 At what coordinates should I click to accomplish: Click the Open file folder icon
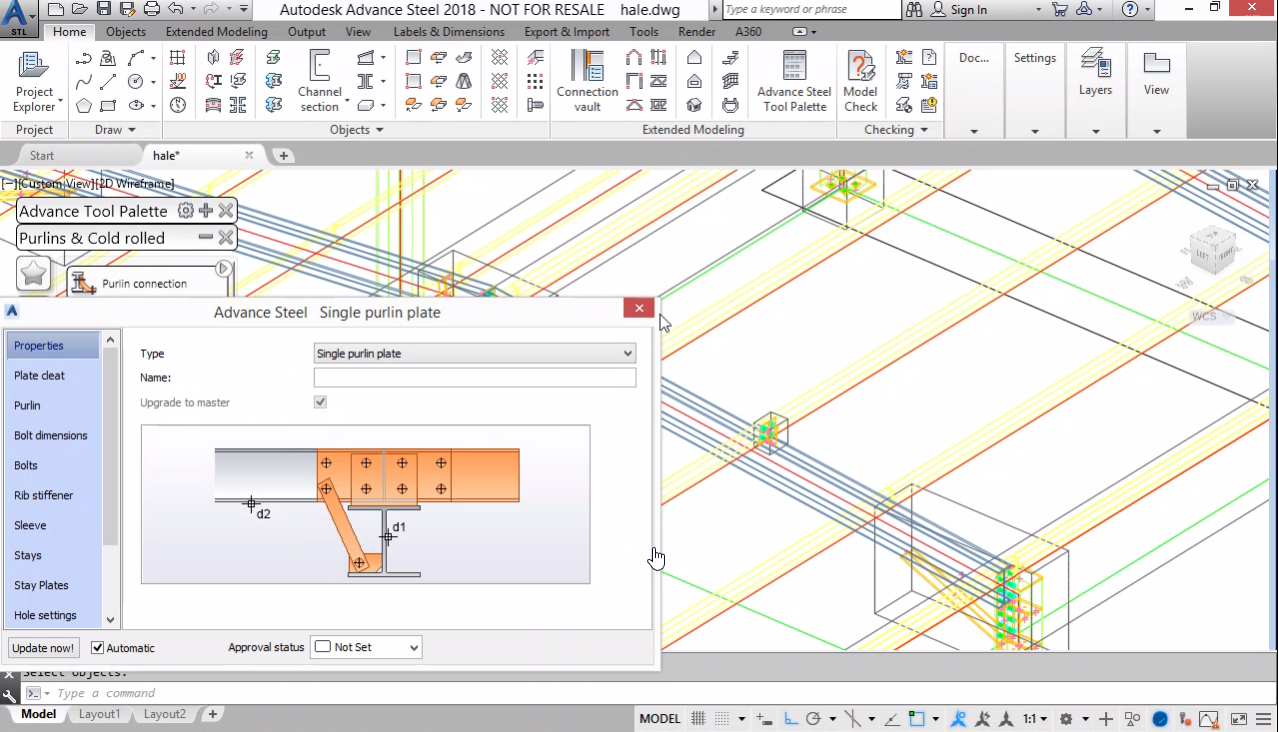[x=79, y=9]
